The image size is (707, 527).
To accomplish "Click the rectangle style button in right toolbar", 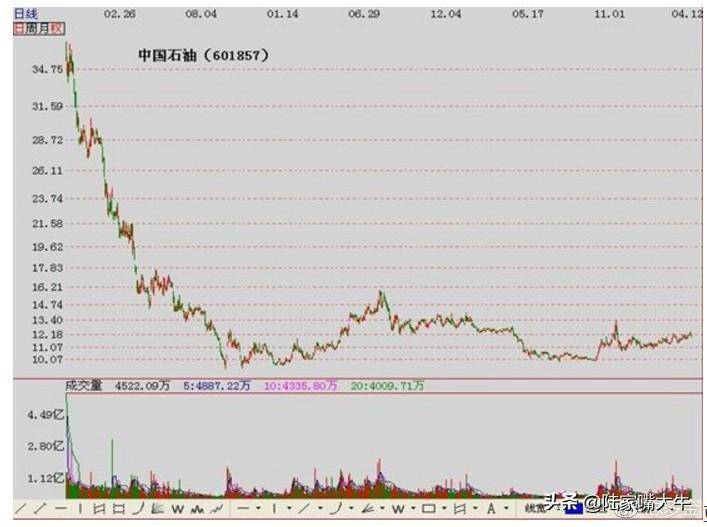I will [x=429, y=509].
